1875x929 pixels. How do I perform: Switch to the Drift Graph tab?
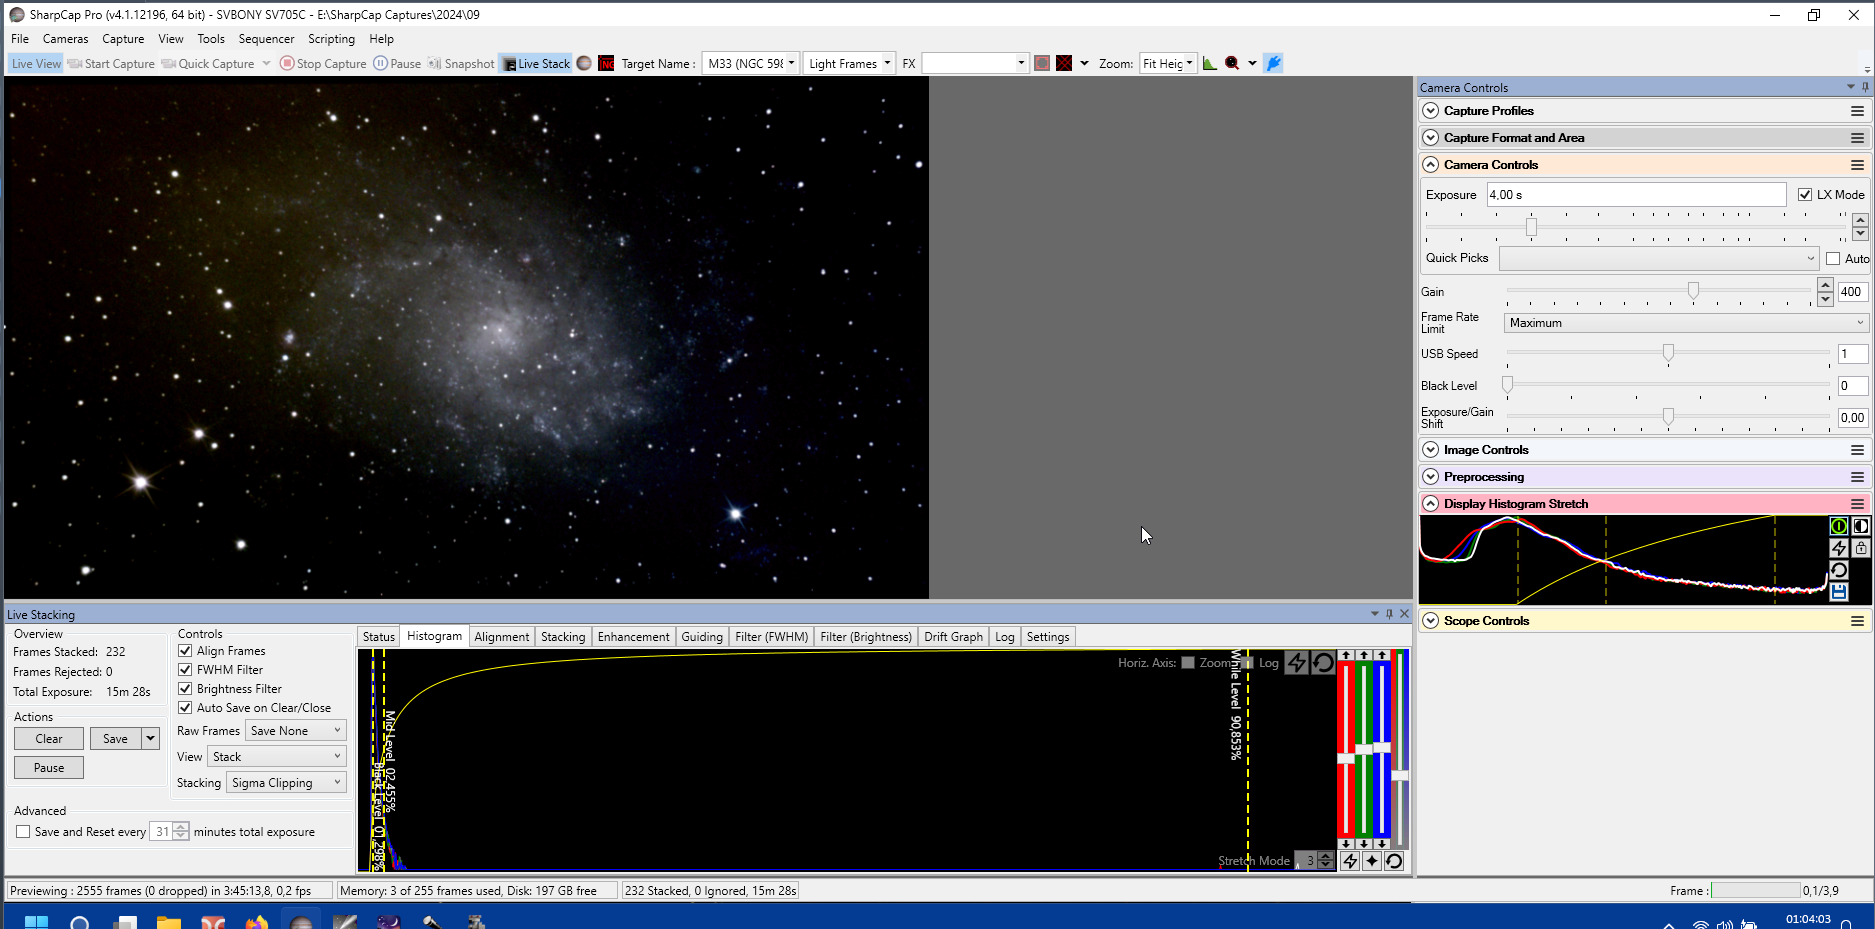(x=953, y=637)
